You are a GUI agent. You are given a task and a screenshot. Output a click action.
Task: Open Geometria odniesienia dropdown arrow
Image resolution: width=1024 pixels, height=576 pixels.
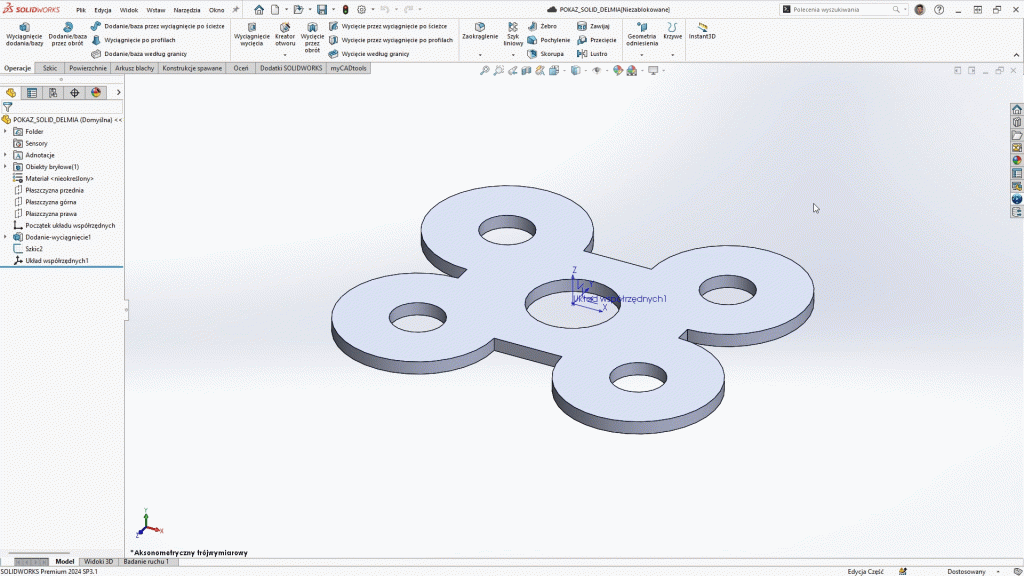pos(642,55)
